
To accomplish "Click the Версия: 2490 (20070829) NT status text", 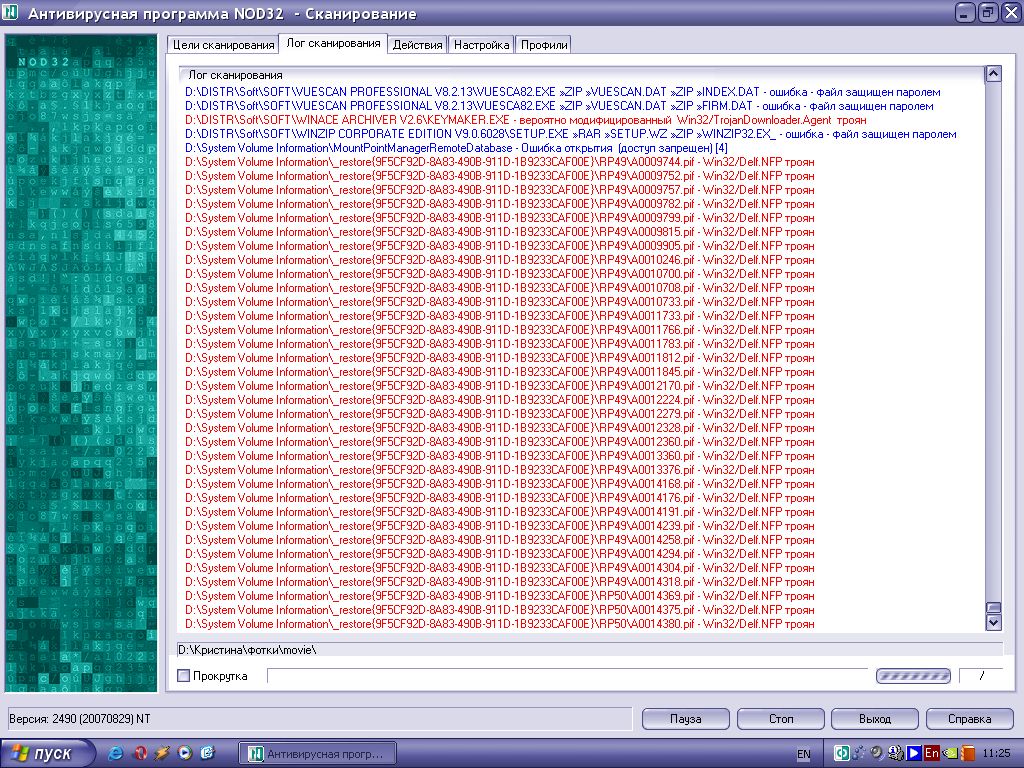I will point(80,719).
